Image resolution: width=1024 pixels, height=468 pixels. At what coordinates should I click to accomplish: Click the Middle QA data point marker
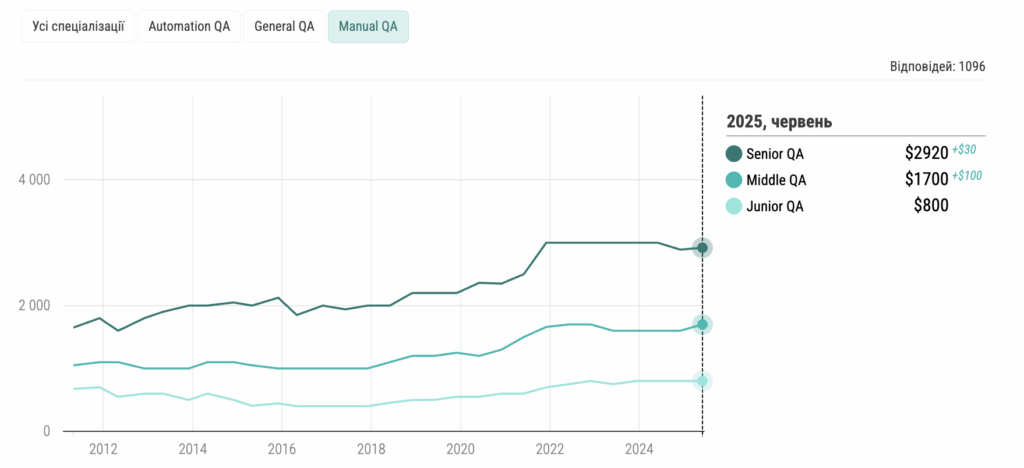(703, 324)
